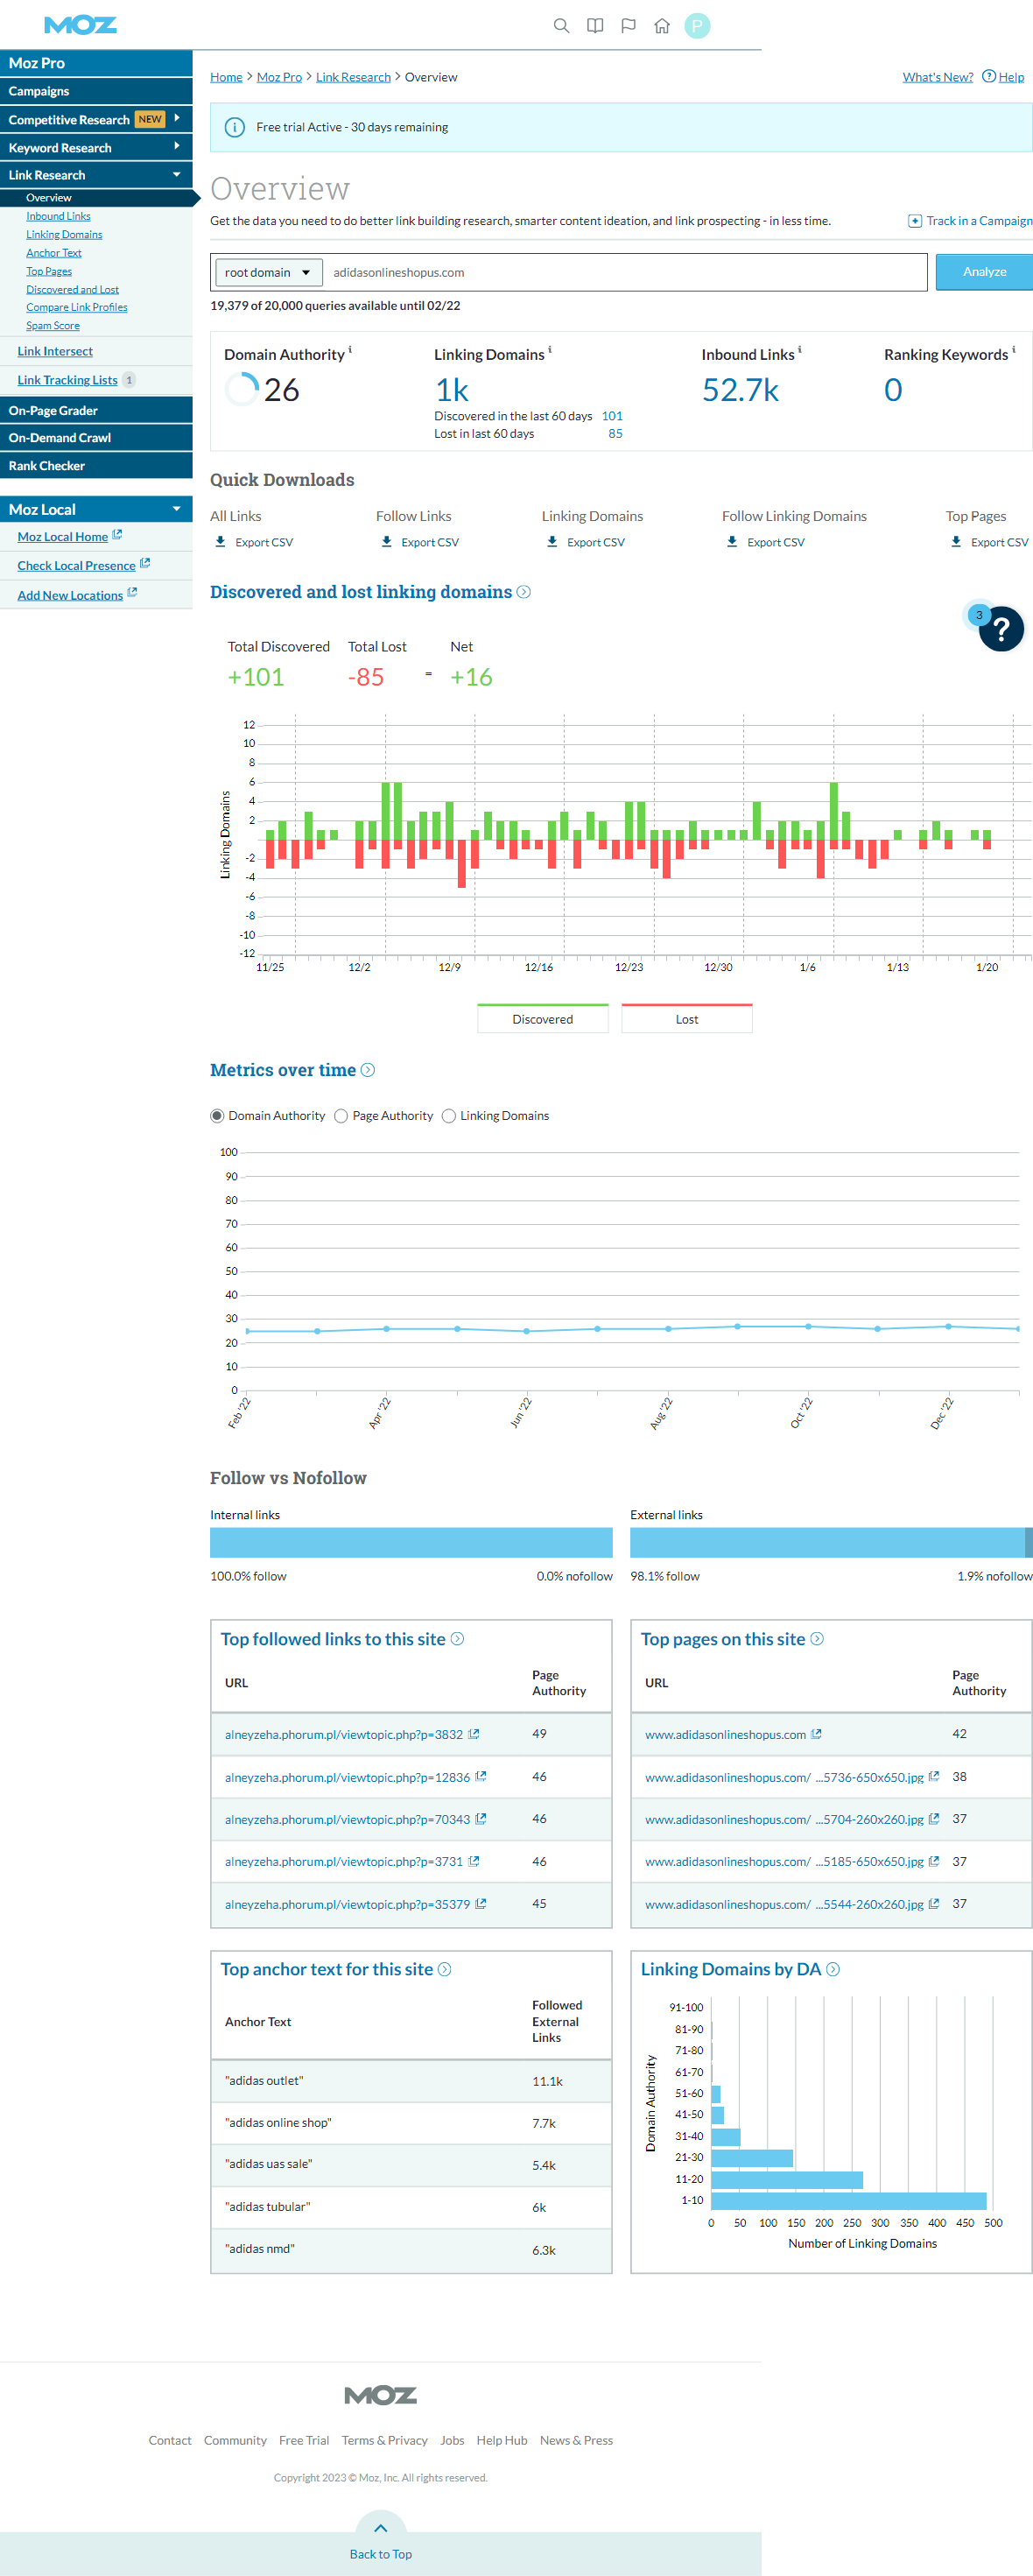Click external link icon beside Add New Locations
The image size is (1033, 2576).
pos(132,593)
